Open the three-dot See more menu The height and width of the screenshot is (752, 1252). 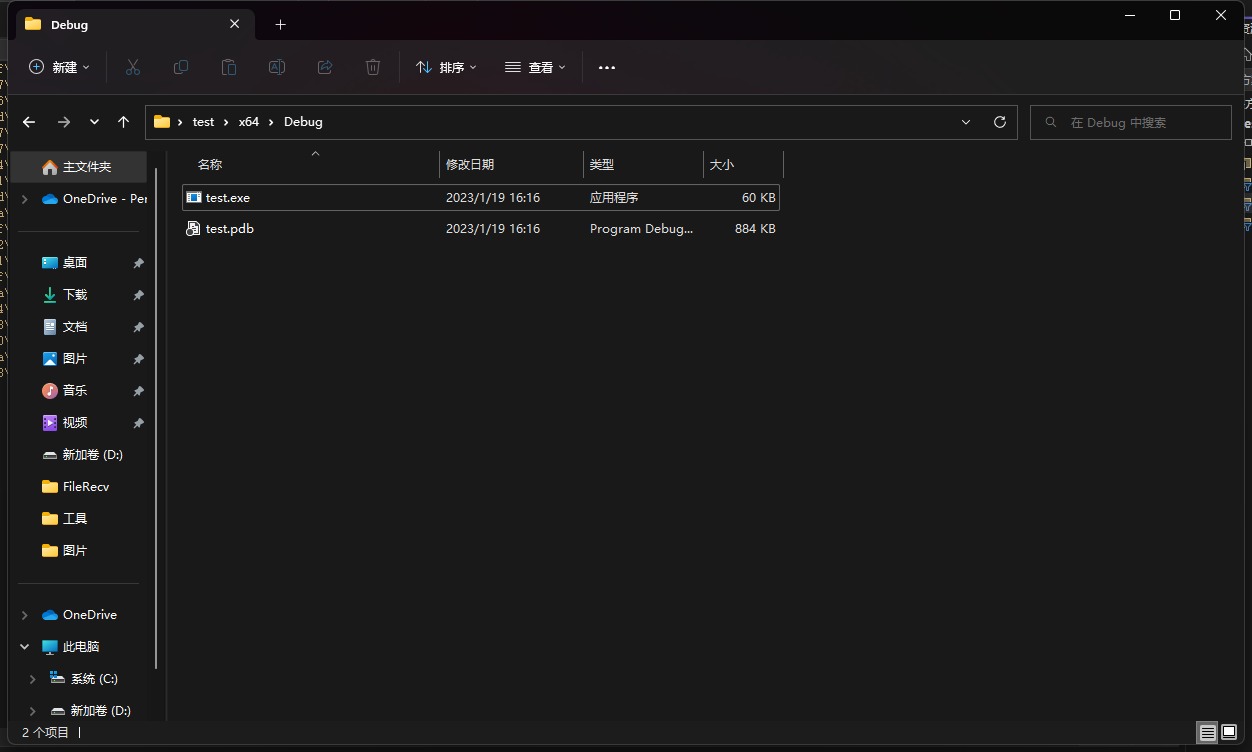pos(607,67)
